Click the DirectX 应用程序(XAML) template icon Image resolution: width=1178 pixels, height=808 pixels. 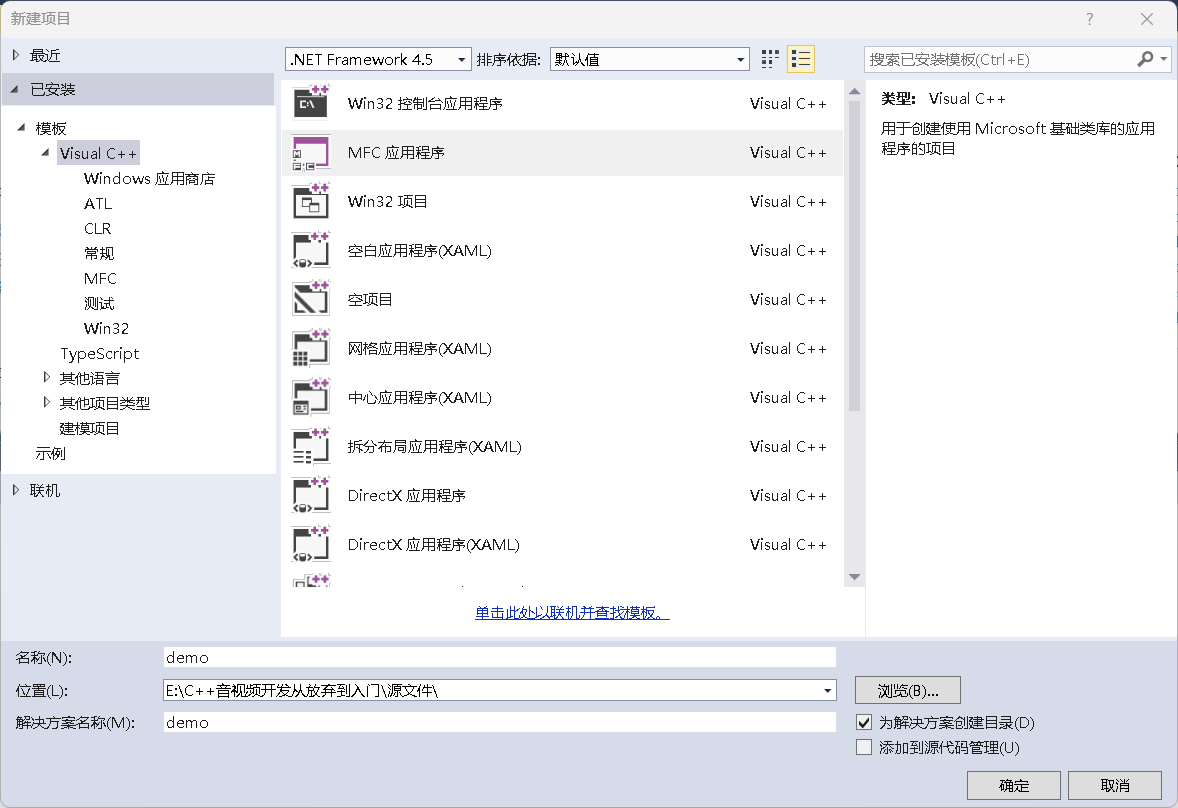coord(311,544)
